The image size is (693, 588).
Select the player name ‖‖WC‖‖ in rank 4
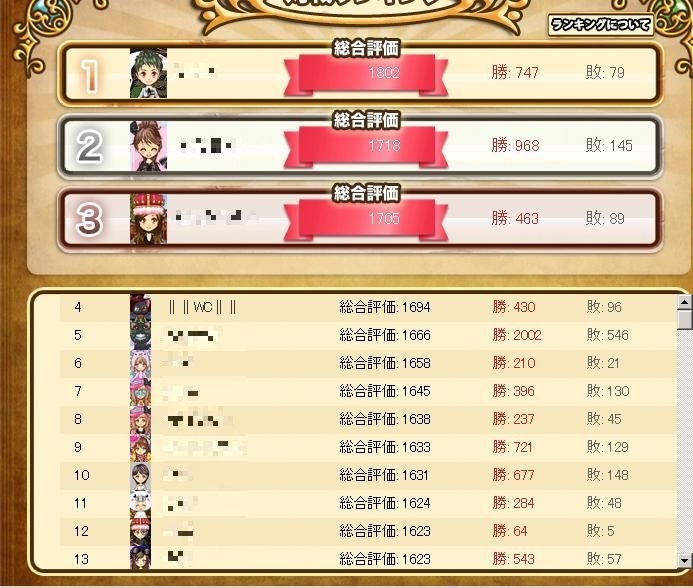coord(202,307)
